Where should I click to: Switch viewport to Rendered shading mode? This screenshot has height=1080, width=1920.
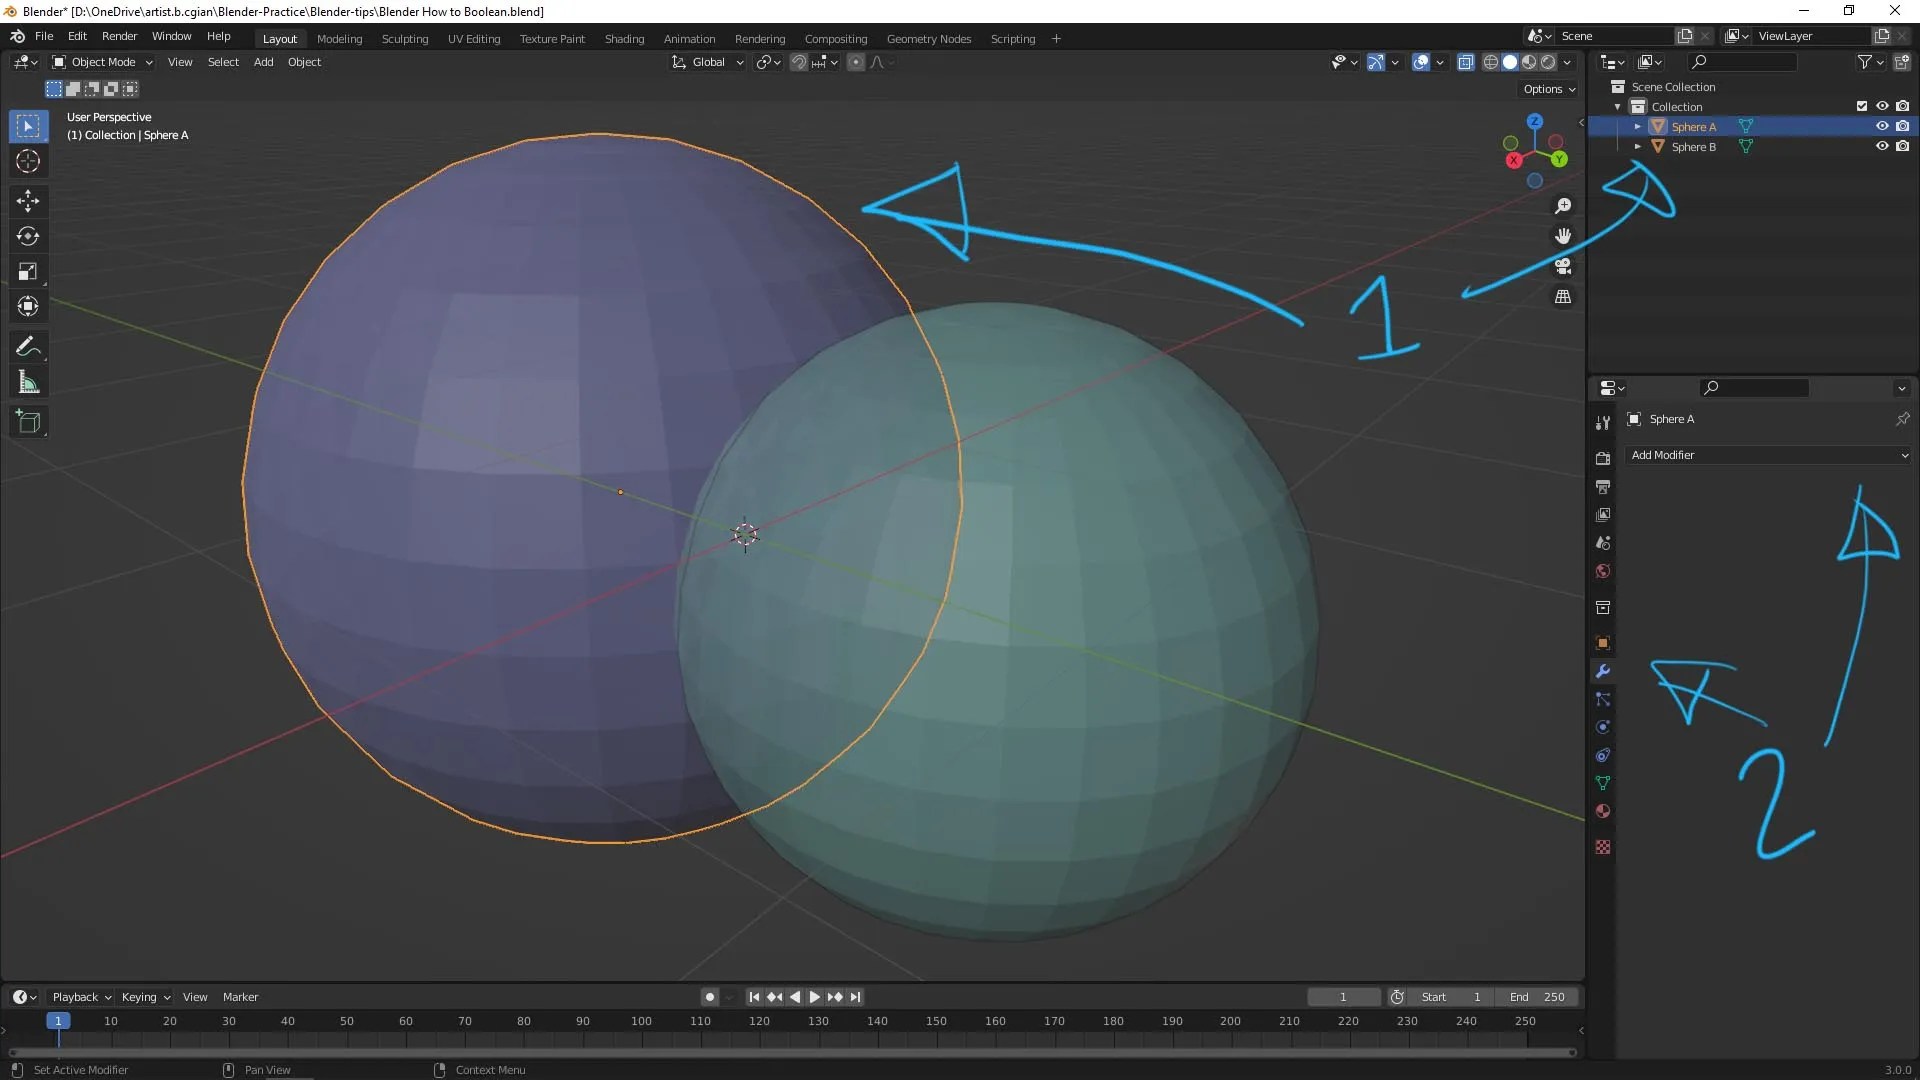[x=1548, y=61]
